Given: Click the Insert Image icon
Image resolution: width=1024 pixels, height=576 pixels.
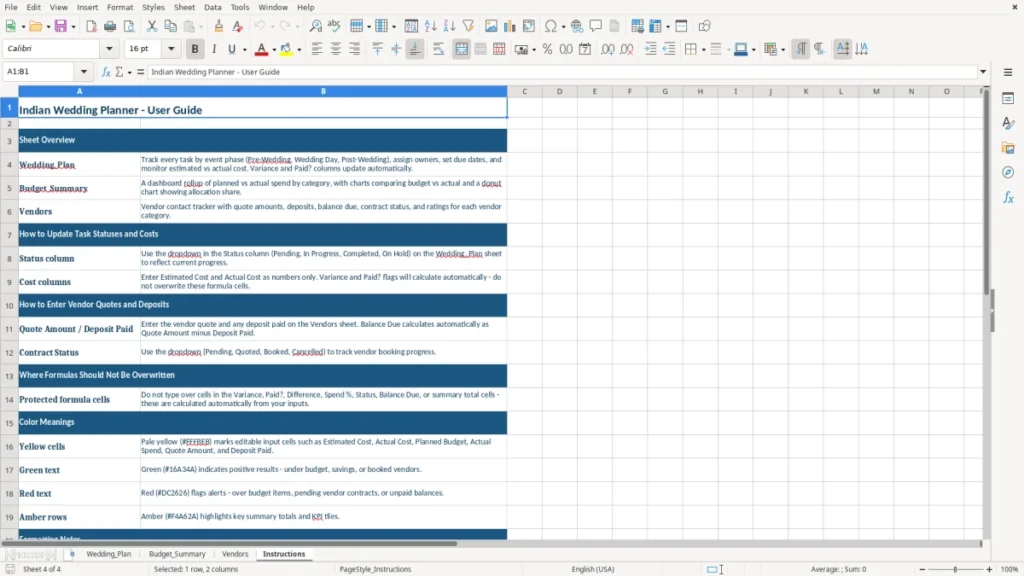Looking at the screenshot, I should [491, 26].
